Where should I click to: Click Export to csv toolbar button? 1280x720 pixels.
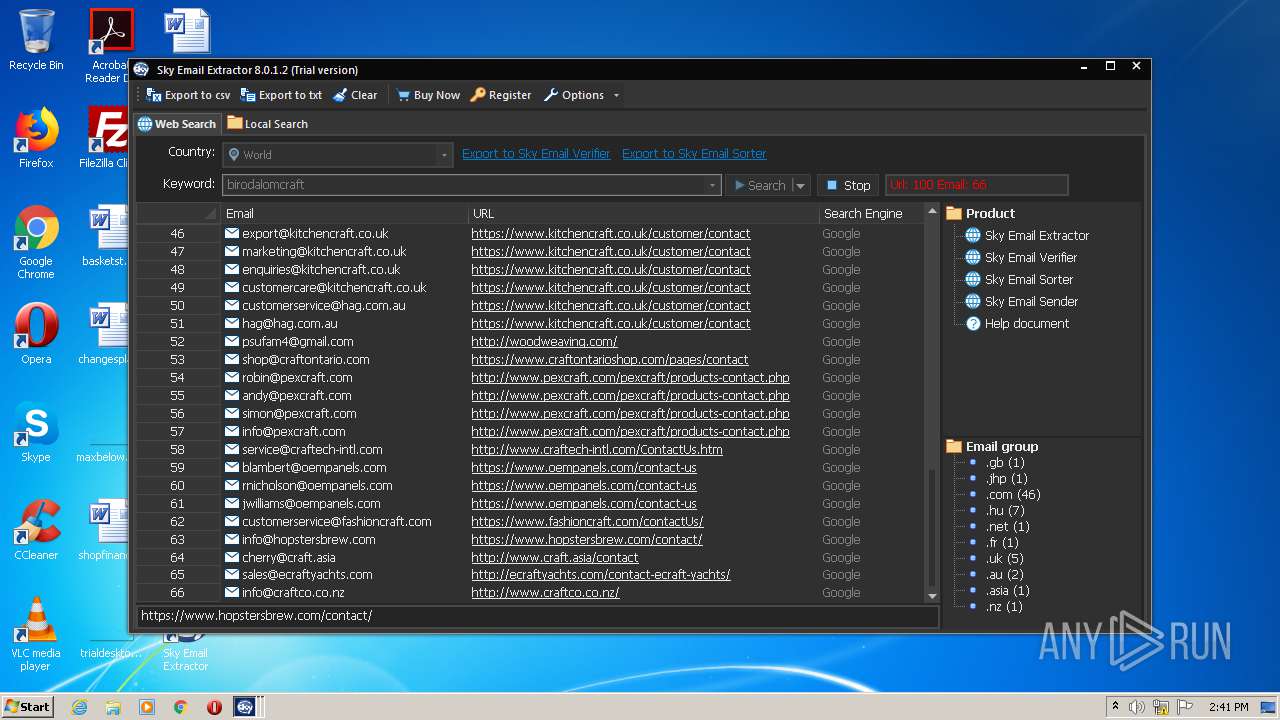188,95
